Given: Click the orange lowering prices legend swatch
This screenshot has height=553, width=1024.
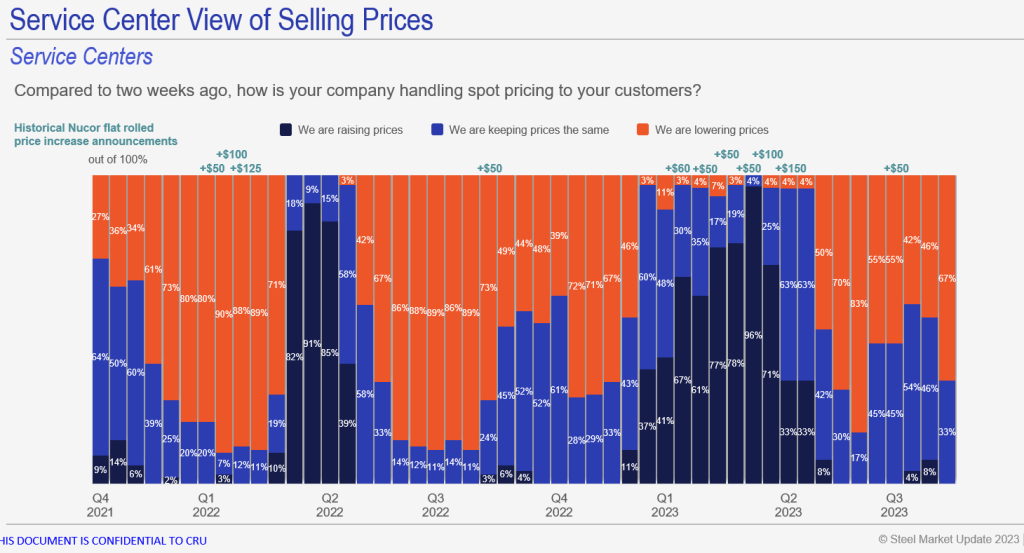Looking at the screenshot, I should (x=642, y=130).
